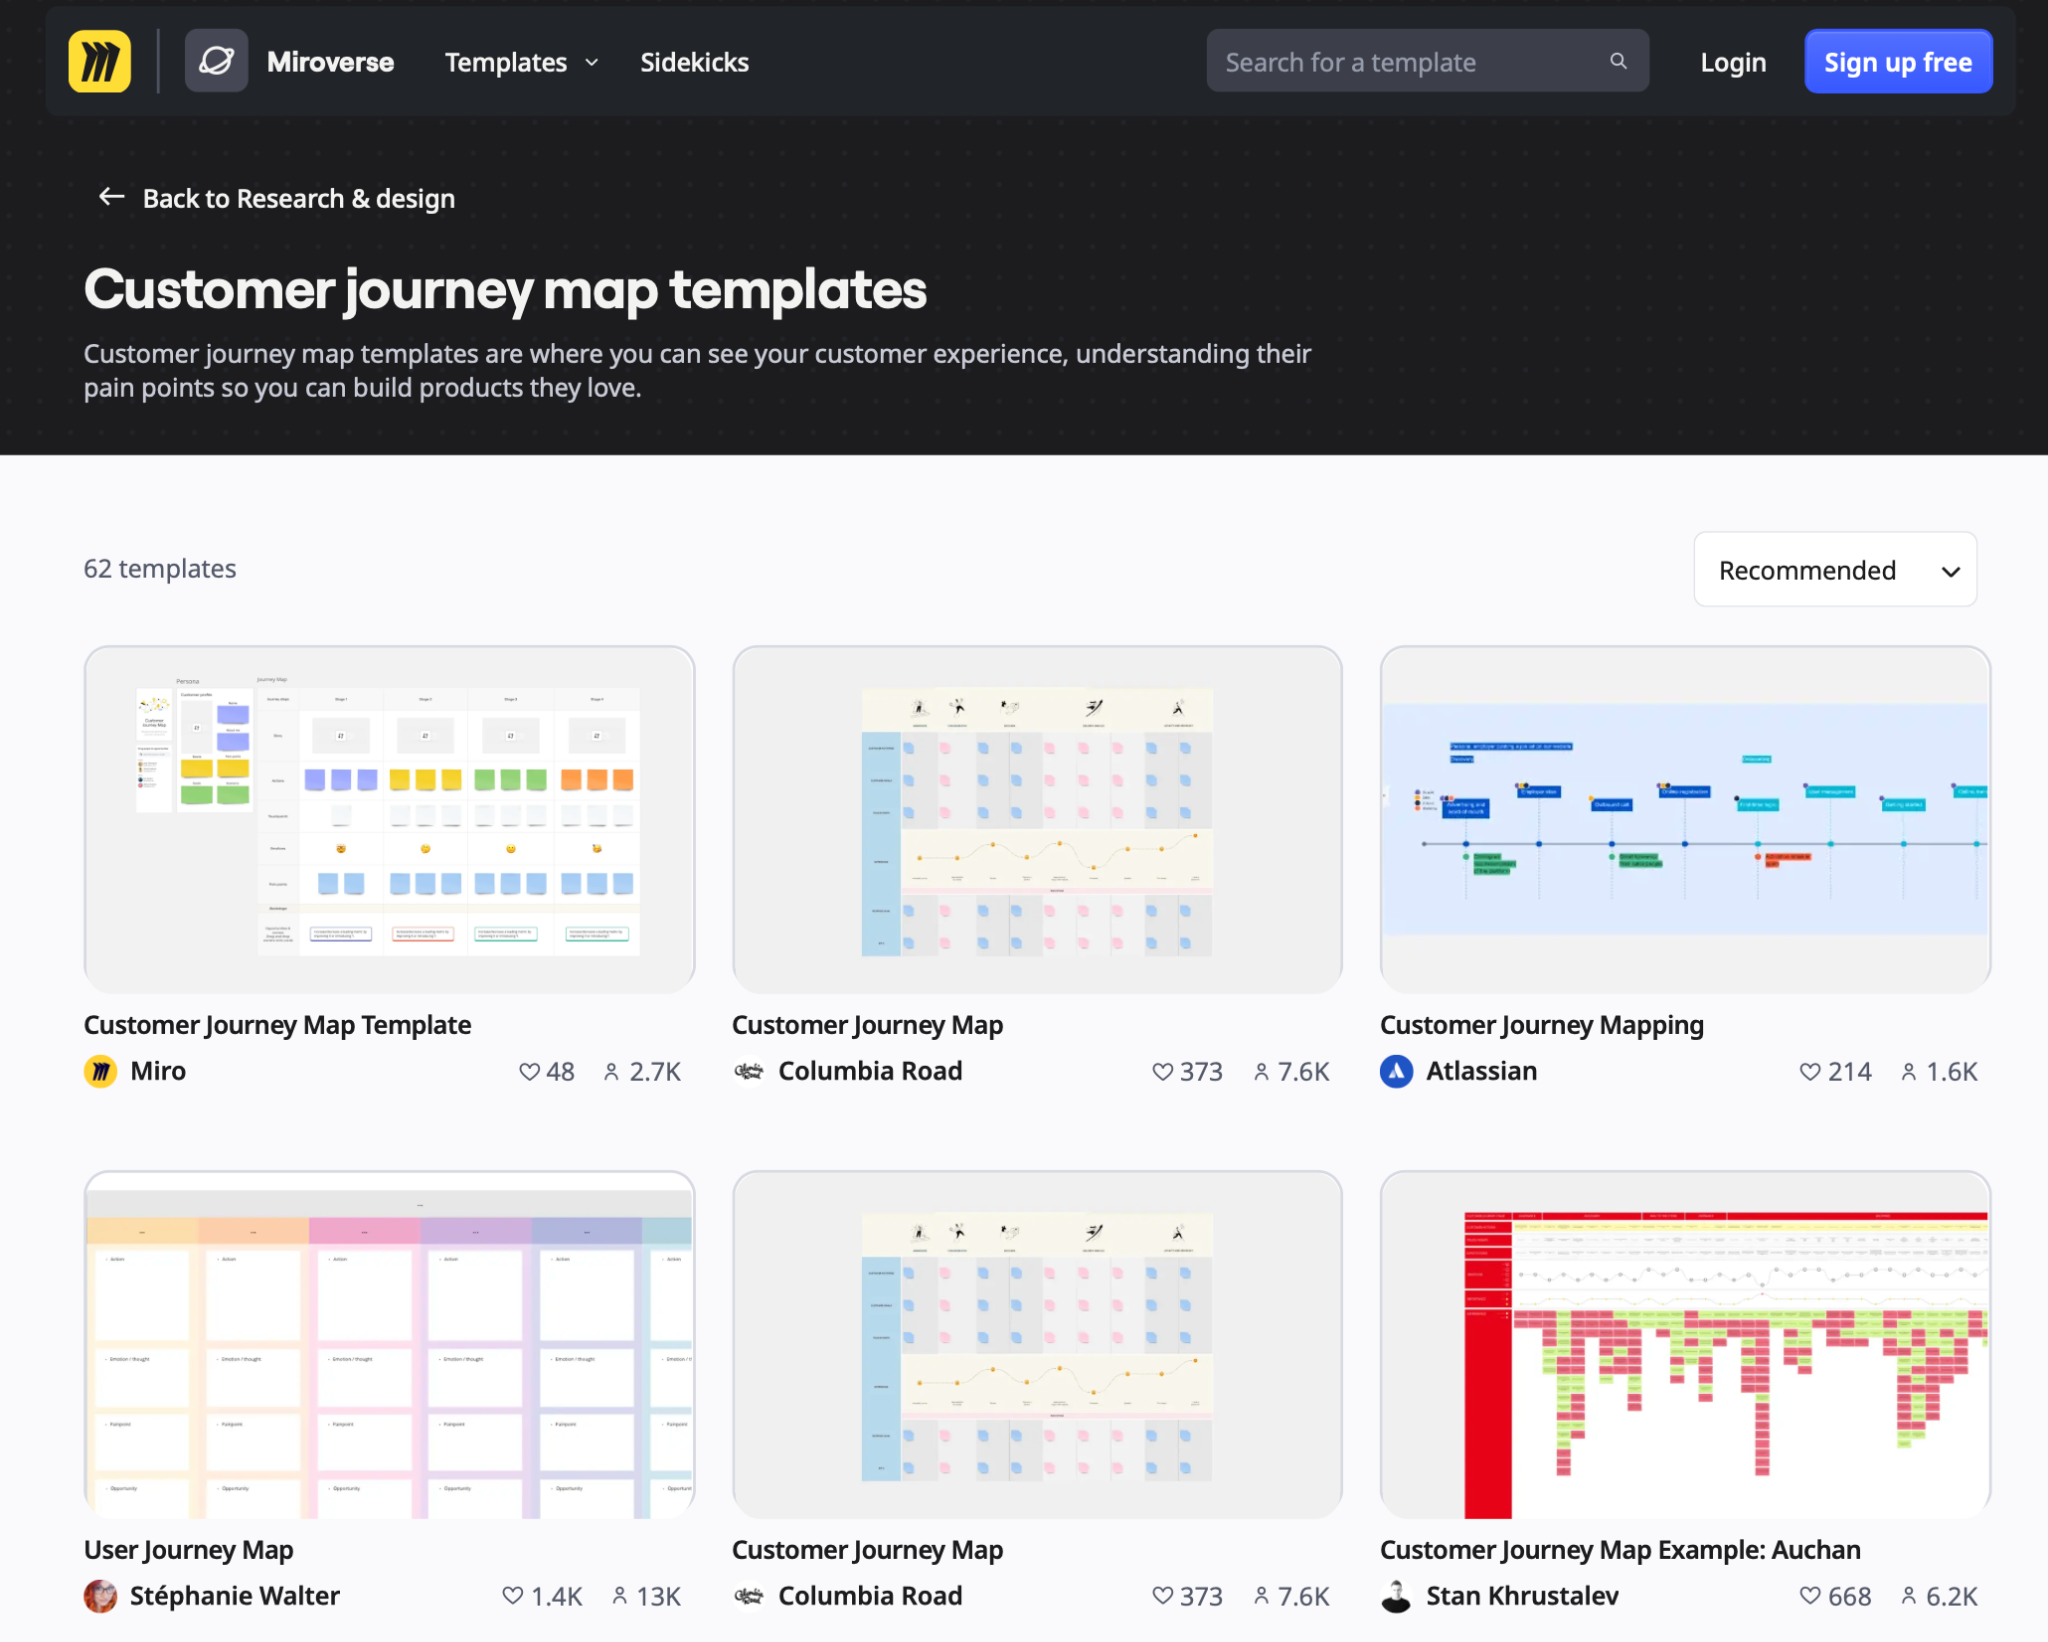Open the Sidekicks menu item
2048x1642 pixels.
[694, 62]
